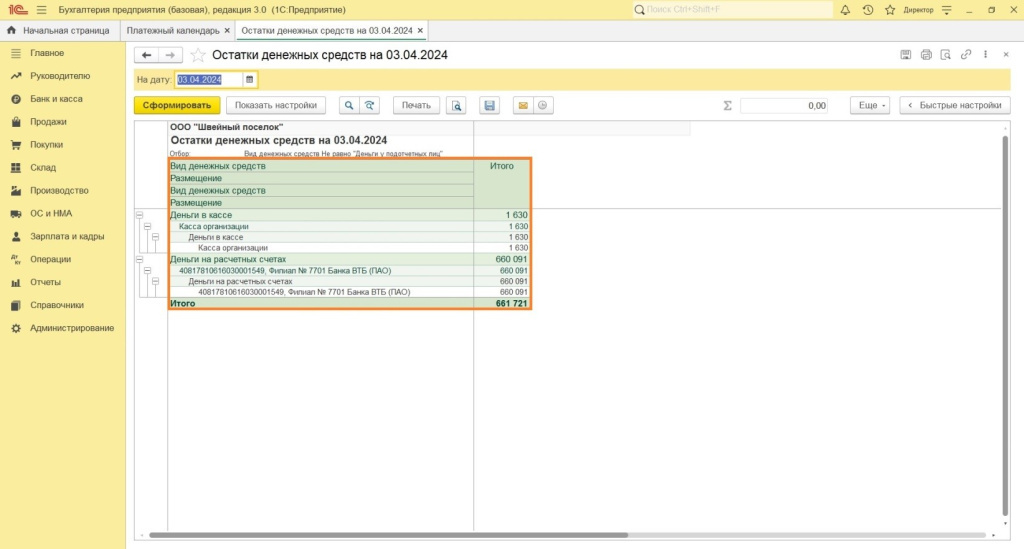Collapse the Деньги на расчетных счетах group
The width and height of the screenshot is (1024, 549).
point(139,259)
